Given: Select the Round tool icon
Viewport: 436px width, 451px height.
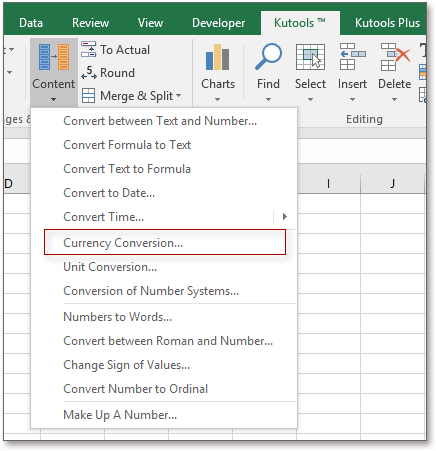Looking at the screenshot, I should click(89, 73).
